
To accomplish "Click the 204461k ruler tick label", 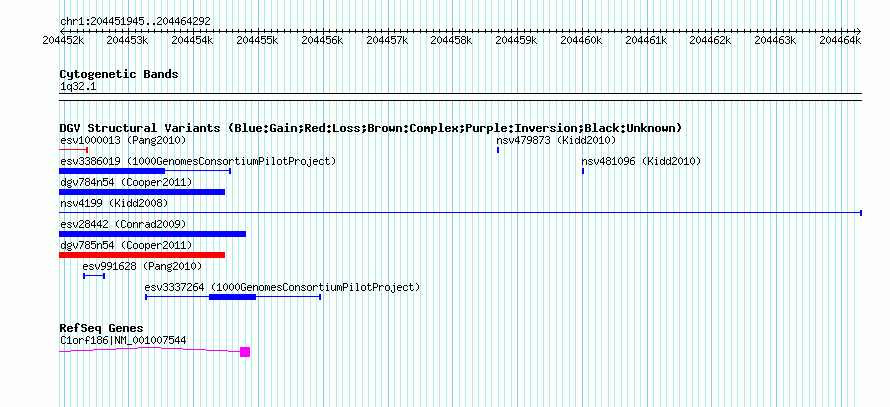I will click(x=646, y=40).
